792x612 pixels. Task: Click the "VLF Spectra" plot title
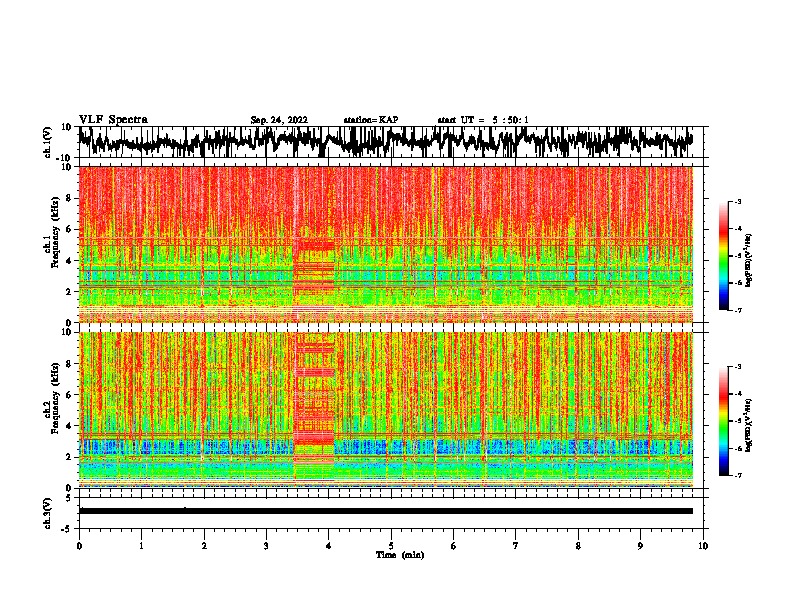point(113,120)
